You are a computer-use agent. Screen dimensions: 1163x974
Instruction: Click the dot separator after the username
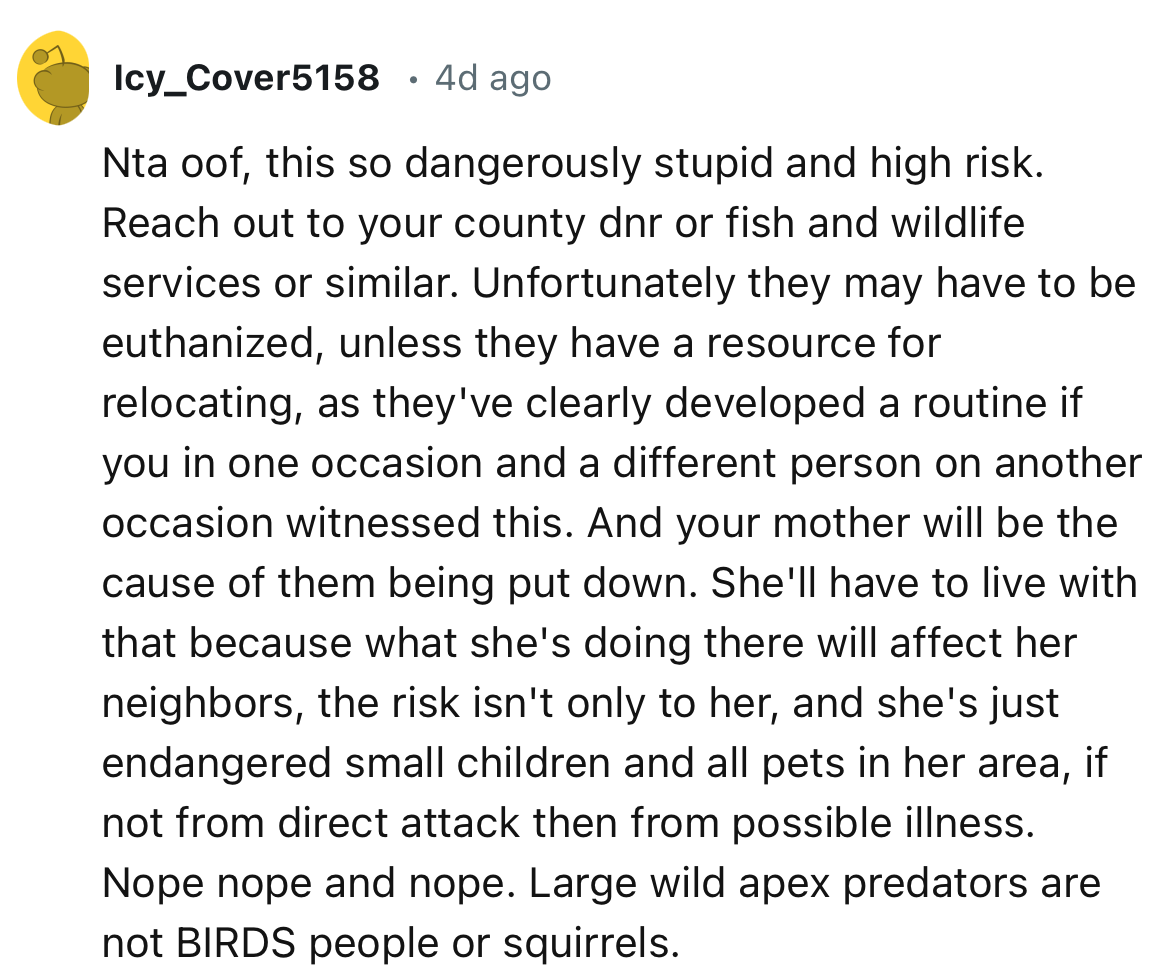(x=413, y=80)
